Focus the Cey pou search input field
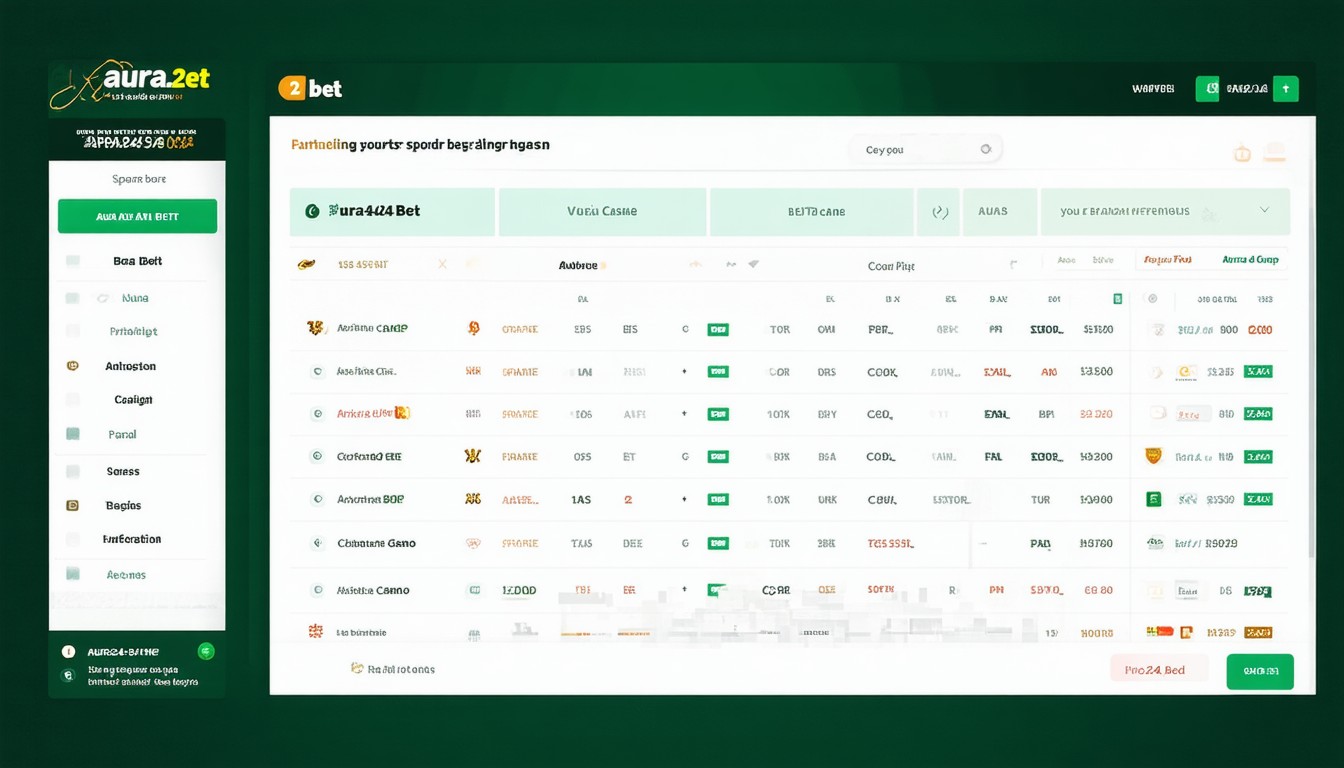This screenshot has height=768, width=1344. (910, 150)
